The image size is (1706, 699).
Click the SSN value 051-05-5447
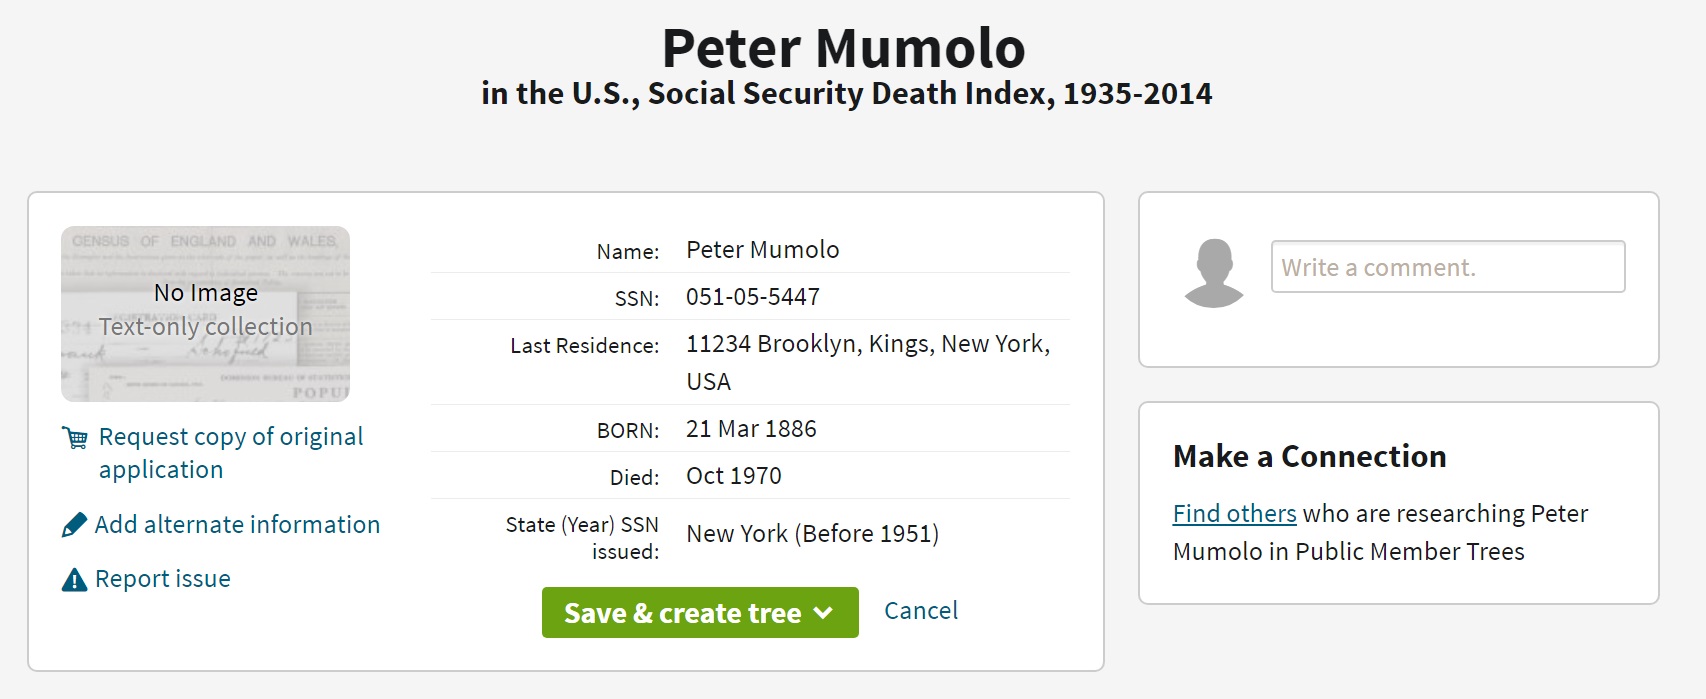(x=752, y=297)
